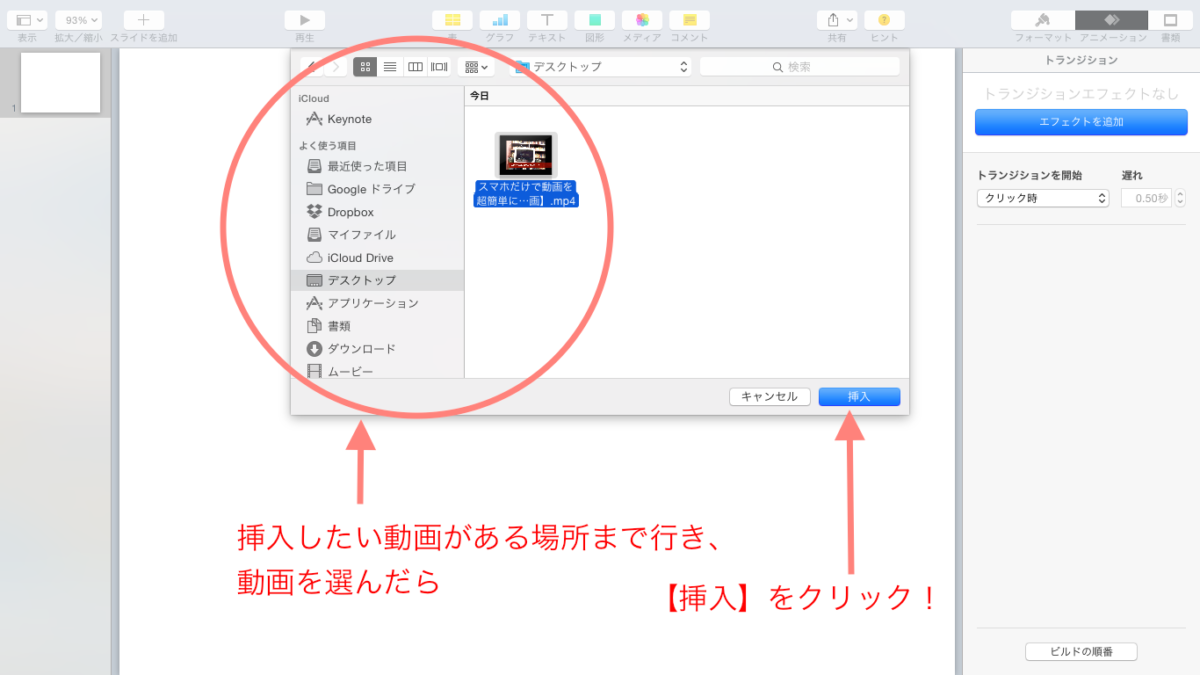The height and width of the screenshot is (675, 1200).
Task: Switch the file dialog to list view
Action: 390,67
